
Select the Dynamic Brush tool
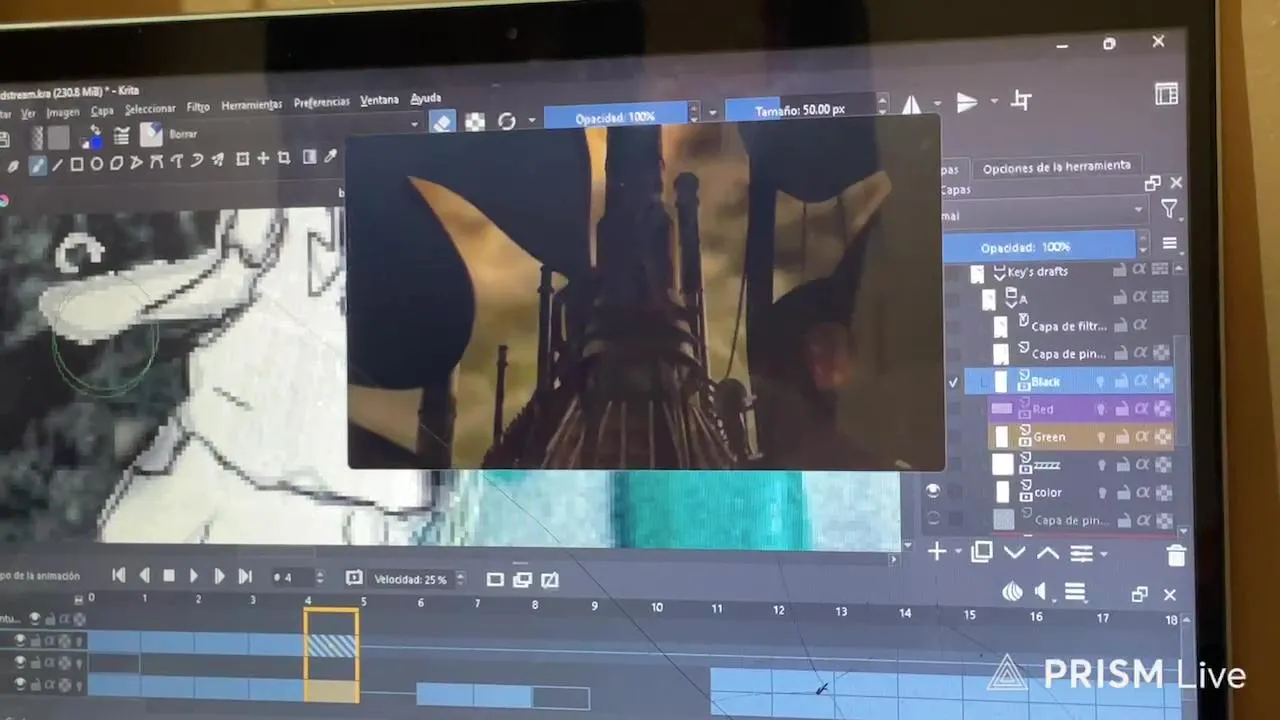point(197,160)
